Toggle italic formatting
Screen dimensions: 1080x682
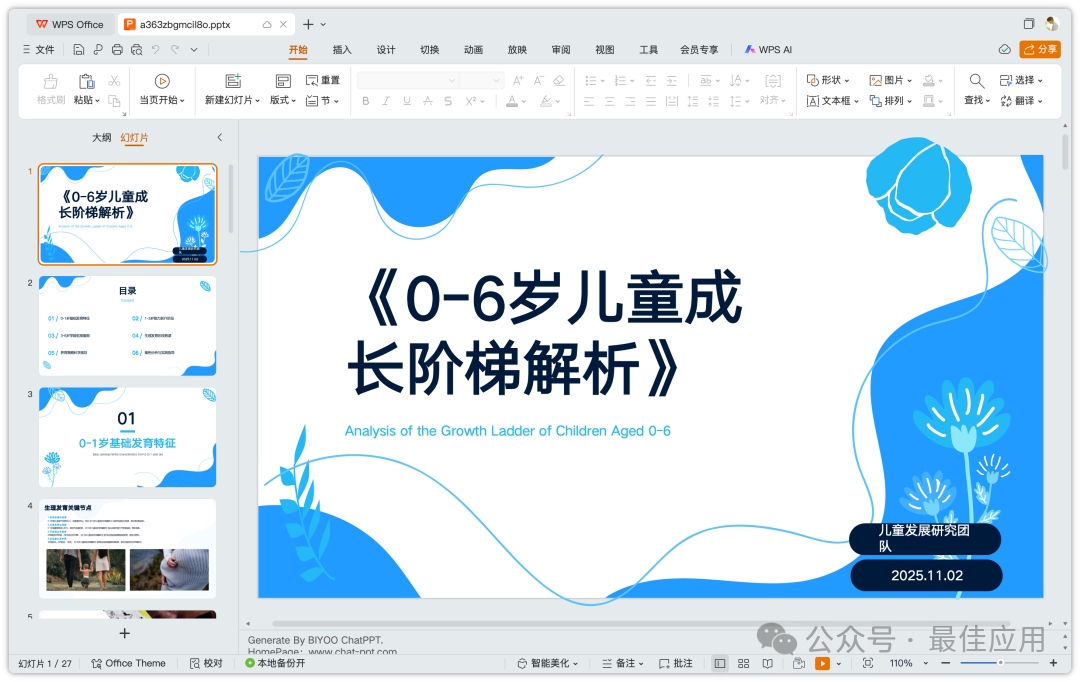[387, 100]
